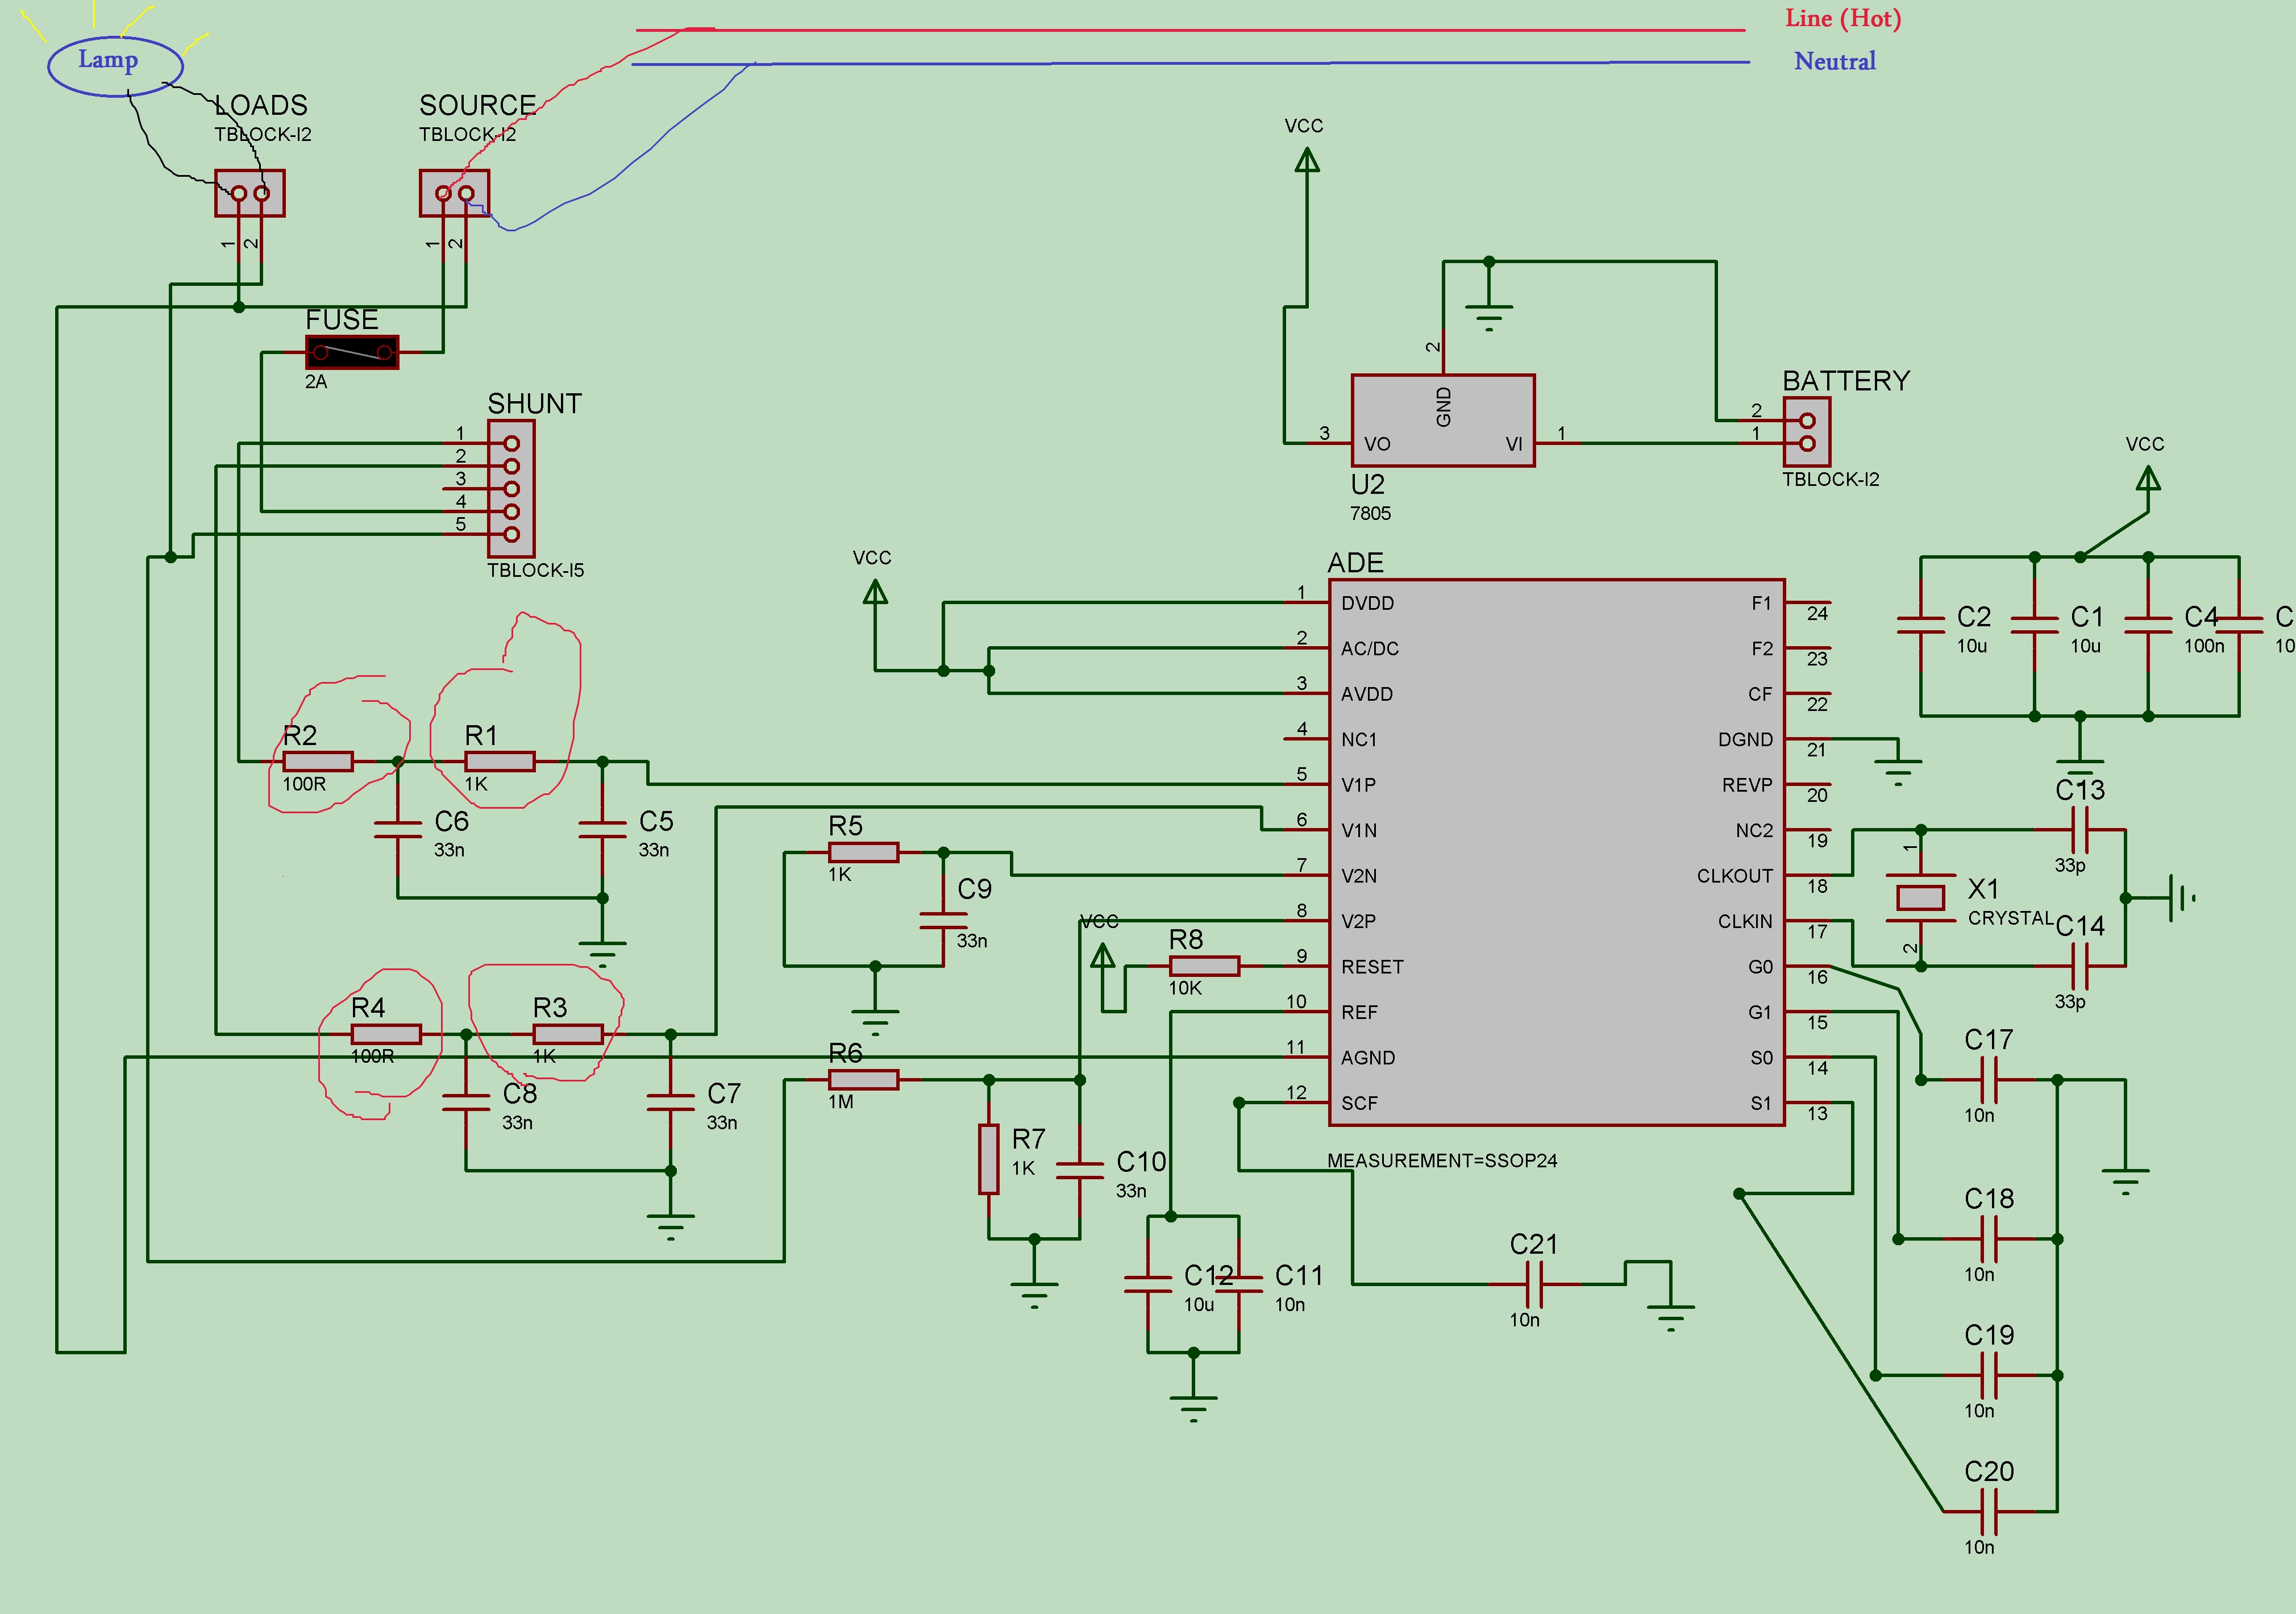Image resolution: width=2296 pixels, height=1614 pixels.
Task: Select the SHUNT five-pin terminal block
Action: pyautogui.click(x=511, y=488)
